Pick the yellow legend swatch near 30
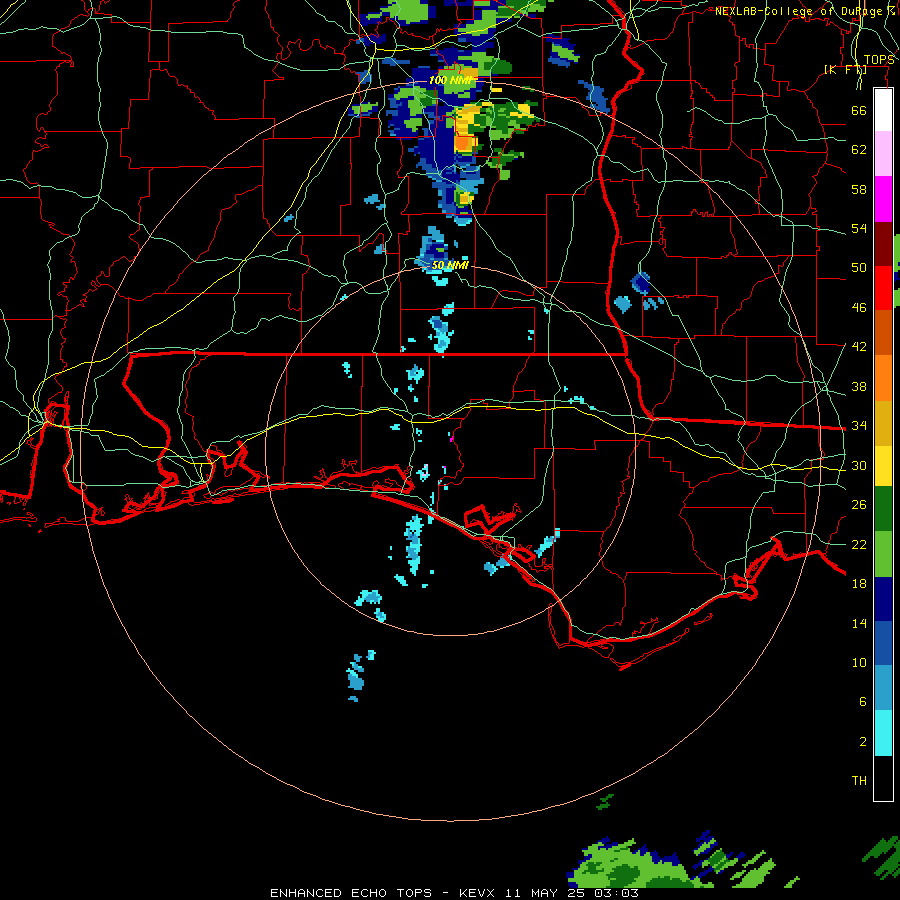Screen dimensions: 900x900 pos(883,465)
